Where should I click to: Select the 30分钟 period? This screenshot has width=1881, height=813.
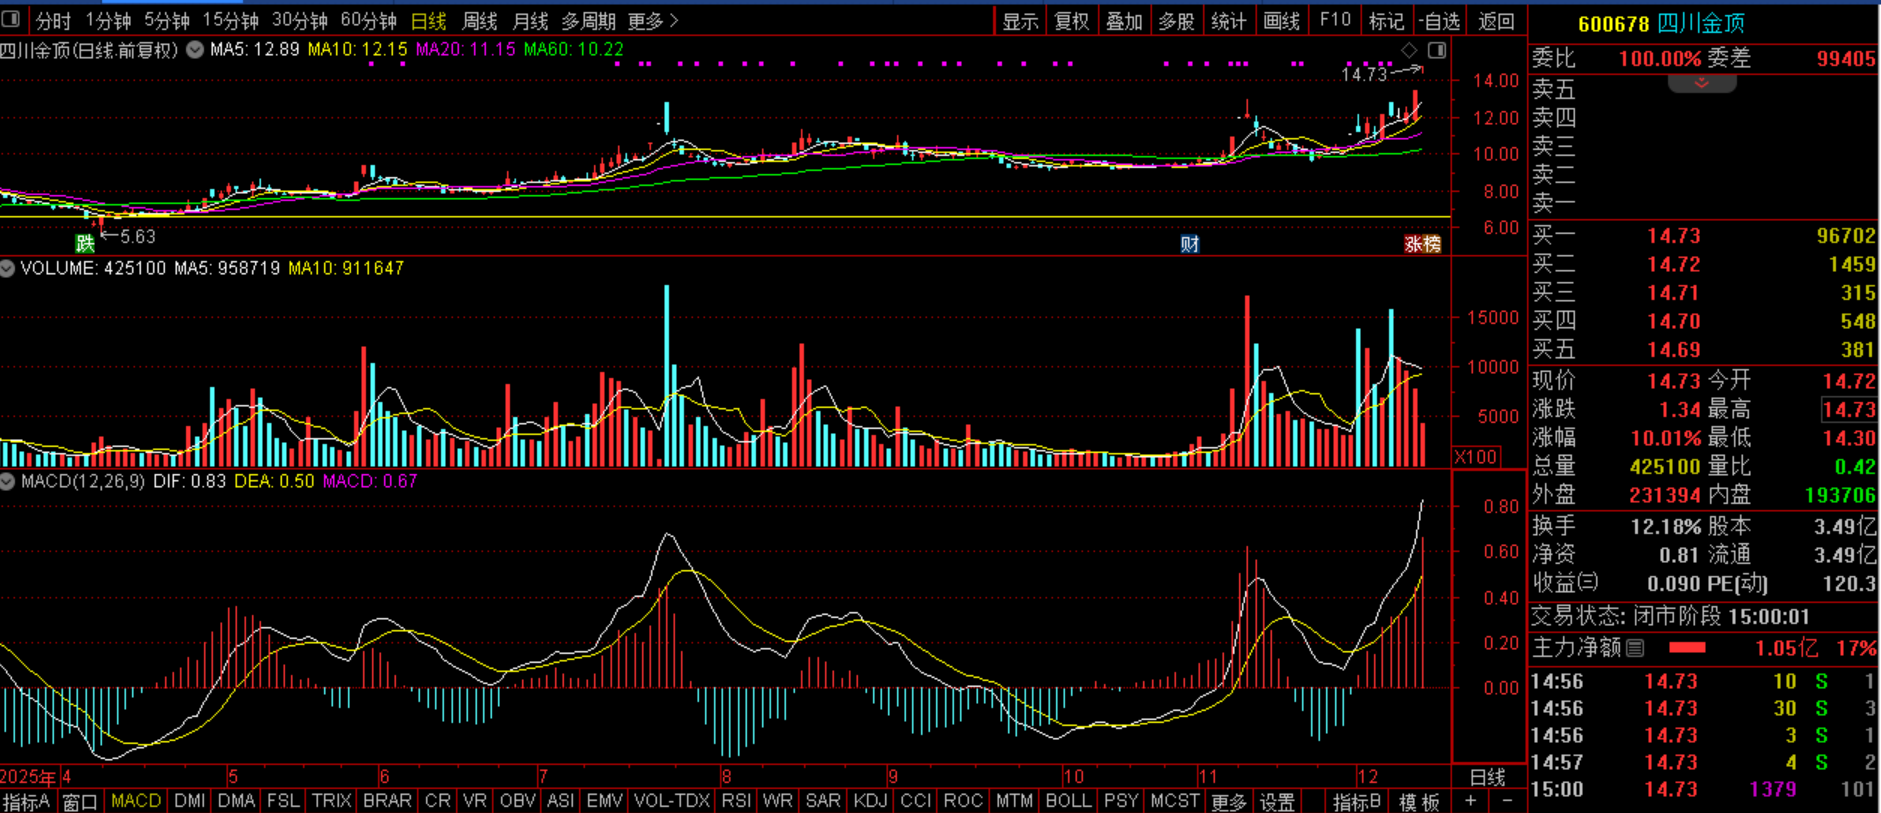(300, 20)
